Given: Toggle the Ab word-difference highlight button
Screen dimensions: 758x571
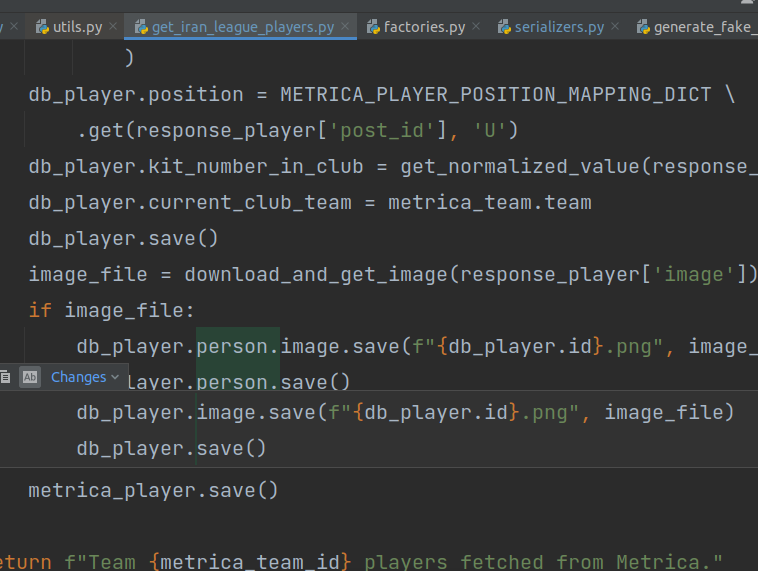Looking at the screenshot, I should 30,377.
